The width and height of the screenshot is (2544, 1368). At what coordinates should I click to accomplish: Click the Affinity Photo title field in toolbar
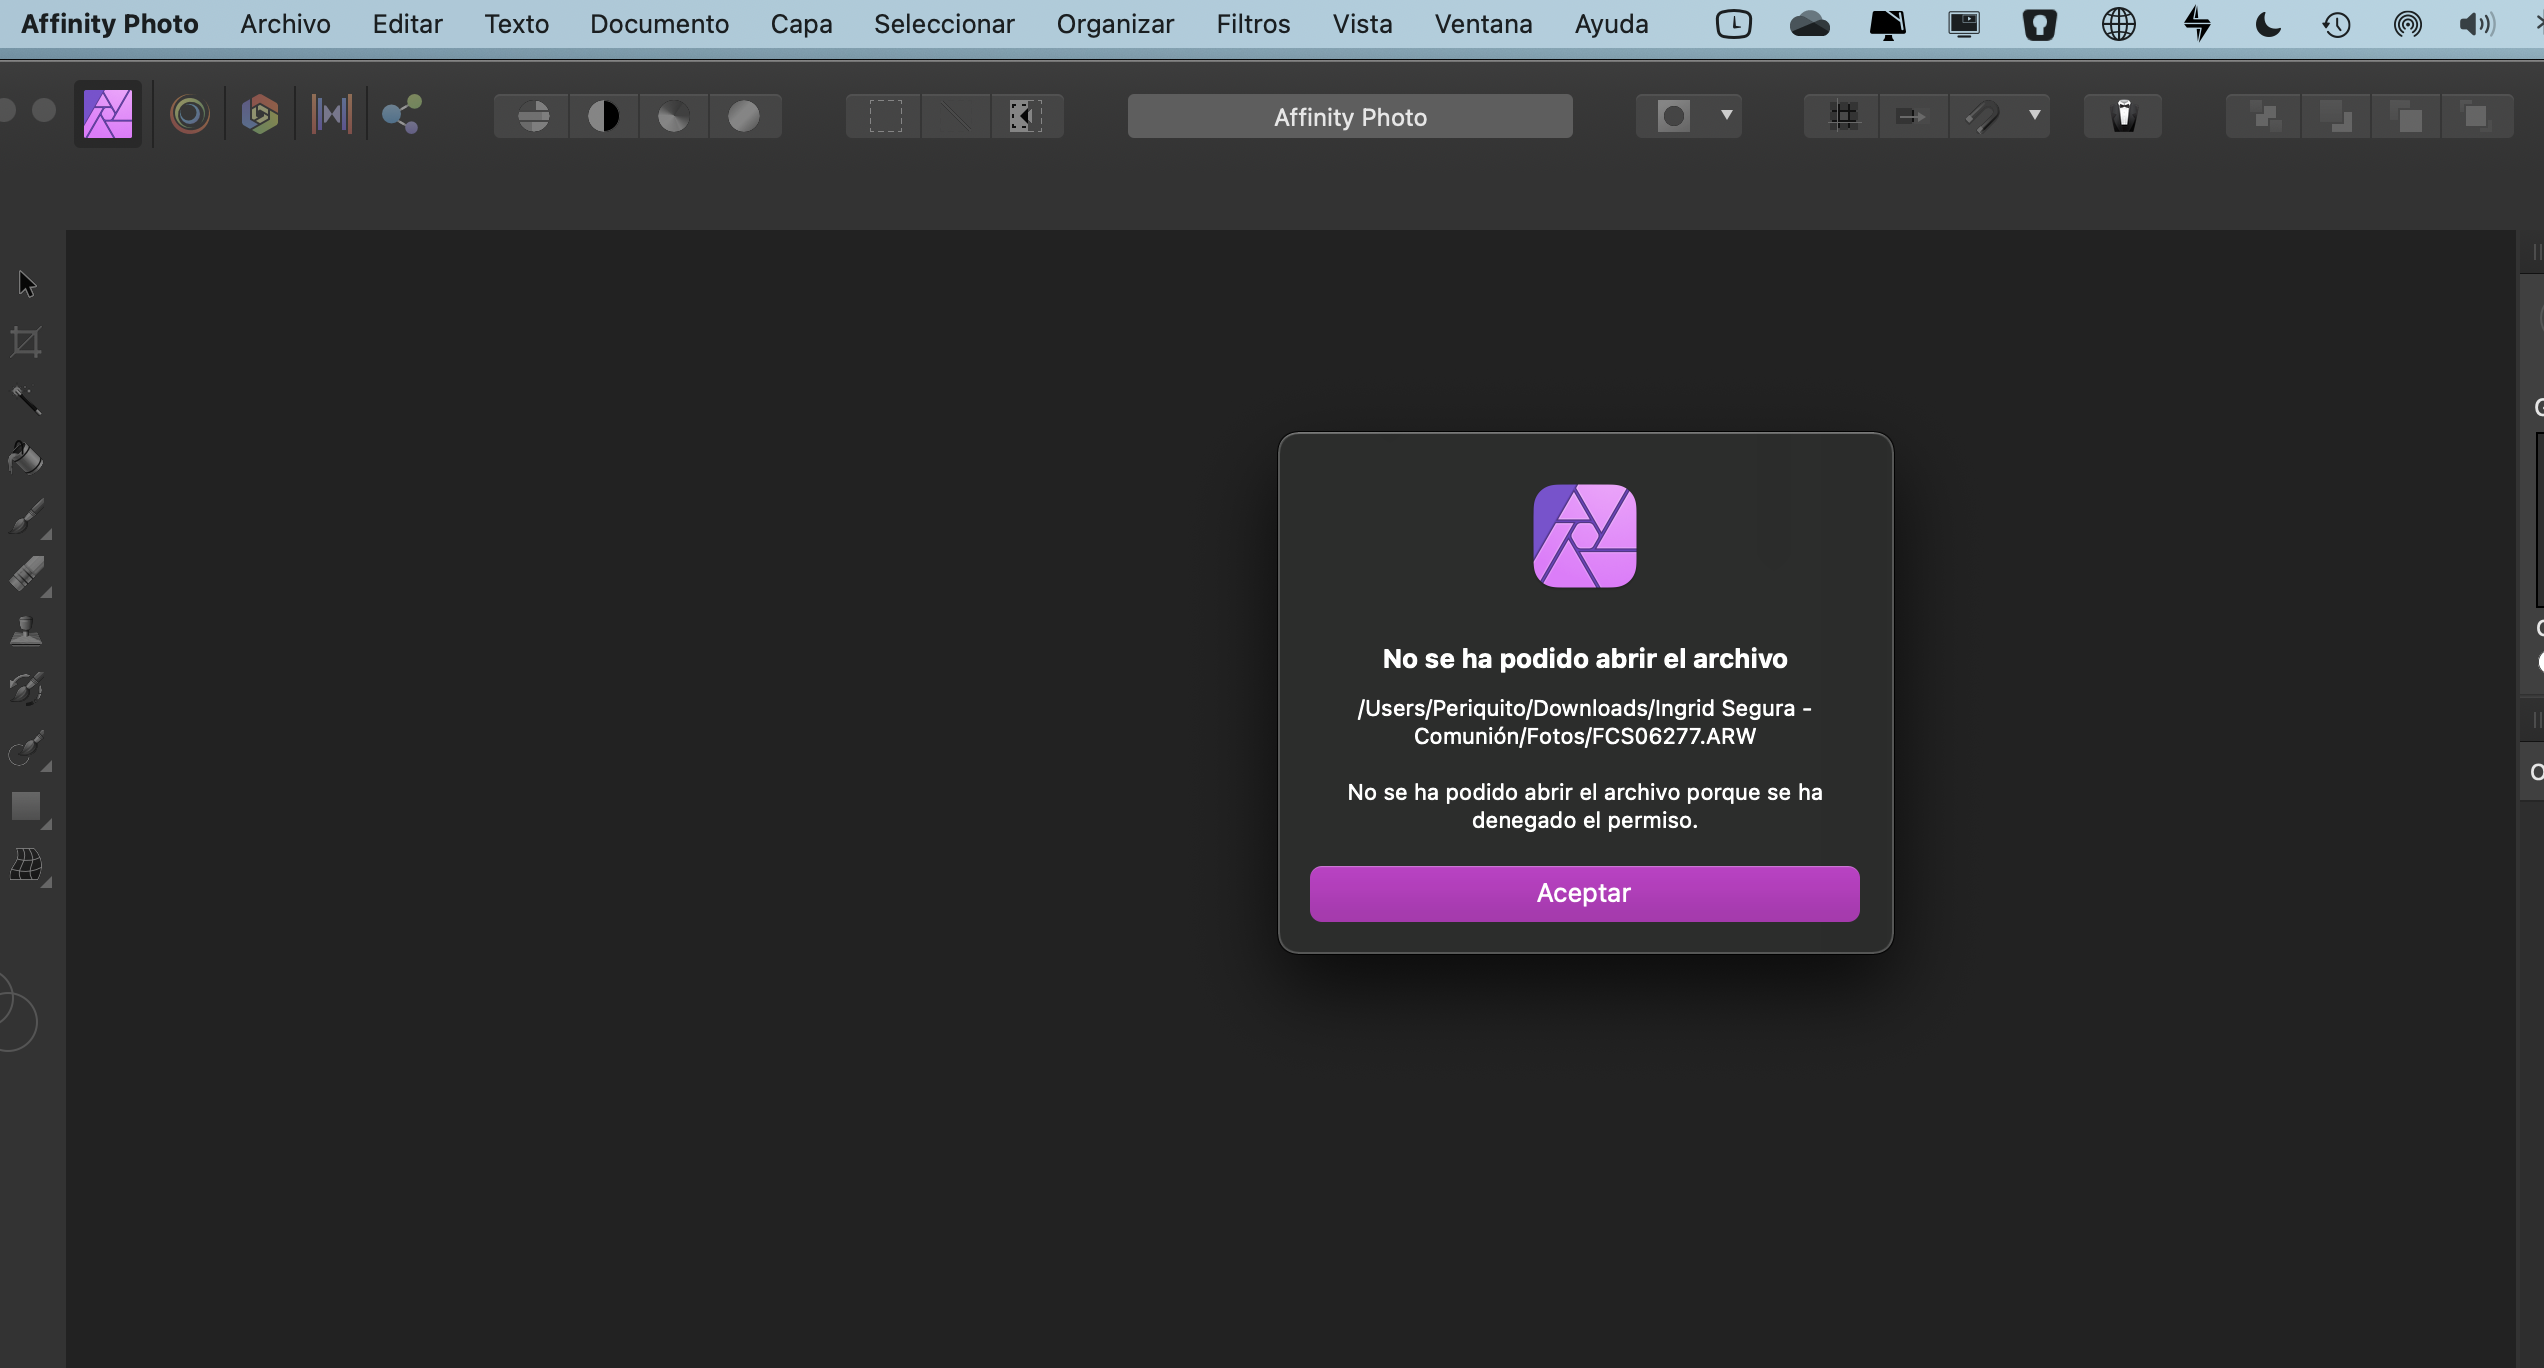(1350, 117)
